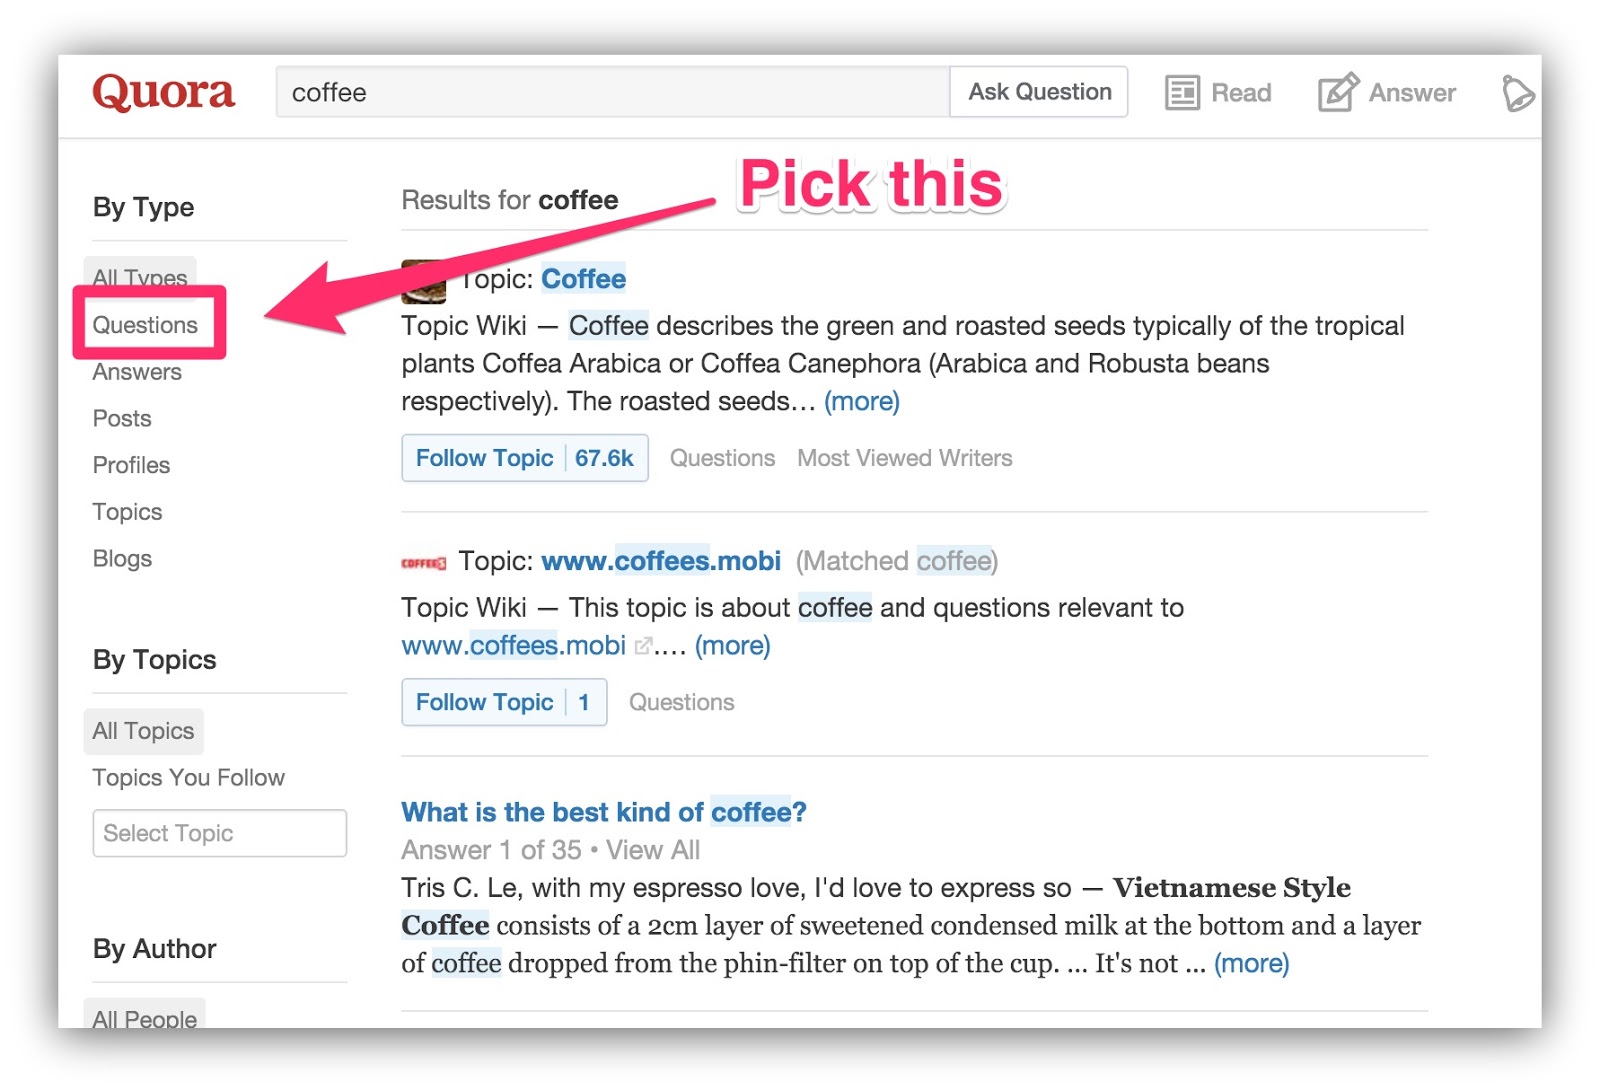Open the www.coffees.mobi topic title

(x=661, y=561)
